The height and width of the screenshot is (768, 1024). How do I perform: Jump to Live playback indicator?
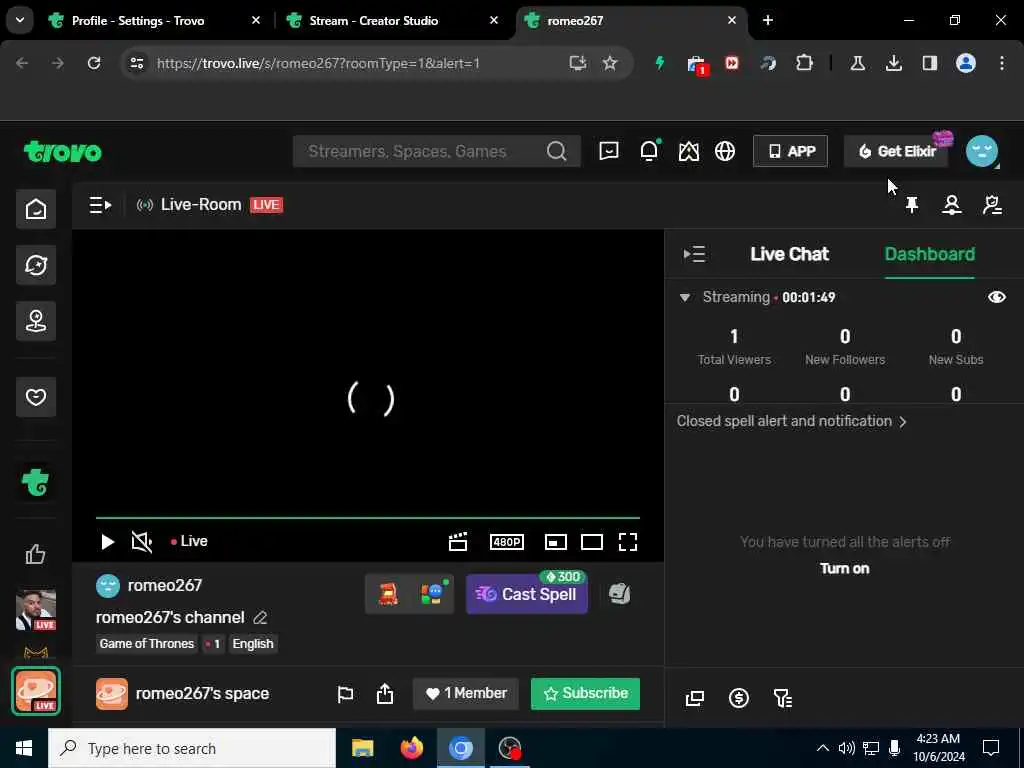[189, 541]
